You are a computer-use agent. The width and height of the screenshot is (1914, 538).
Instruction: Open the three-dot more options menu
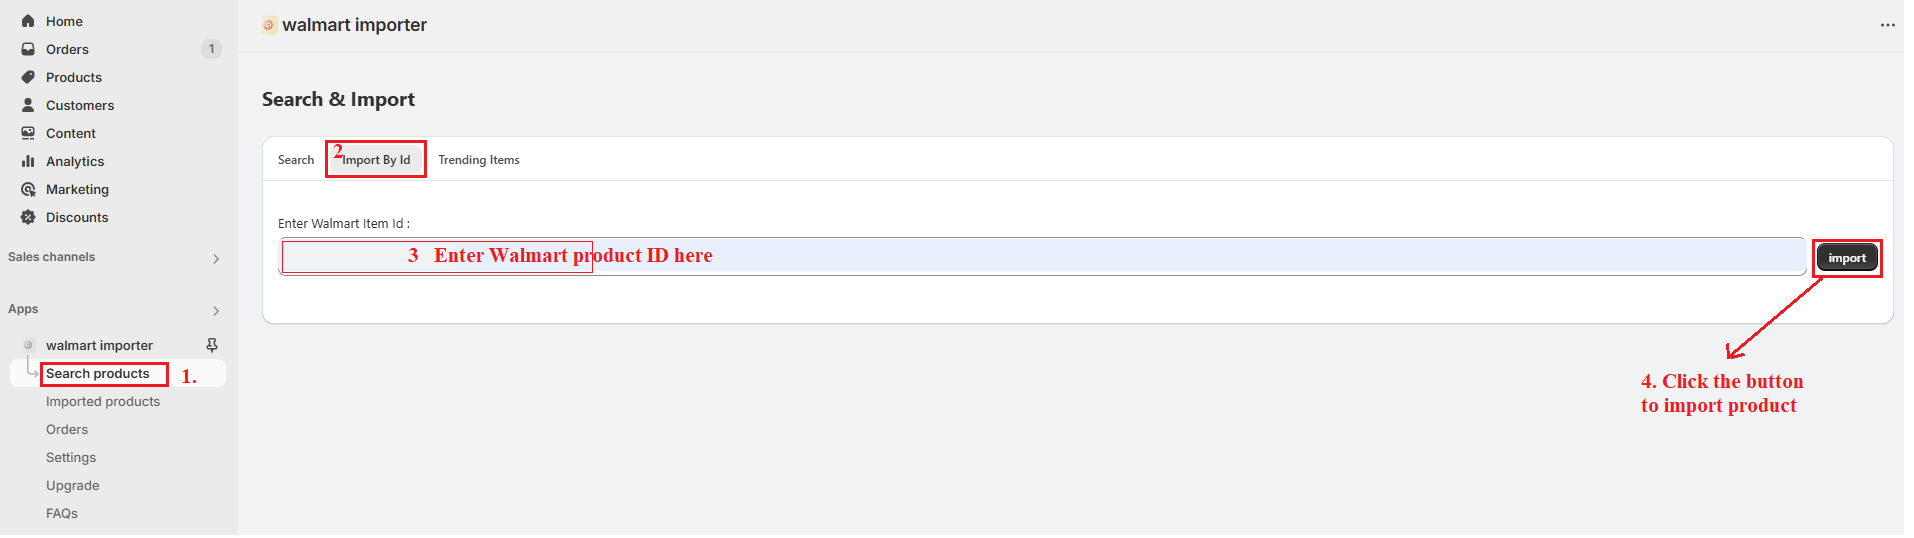(1888, 25)
